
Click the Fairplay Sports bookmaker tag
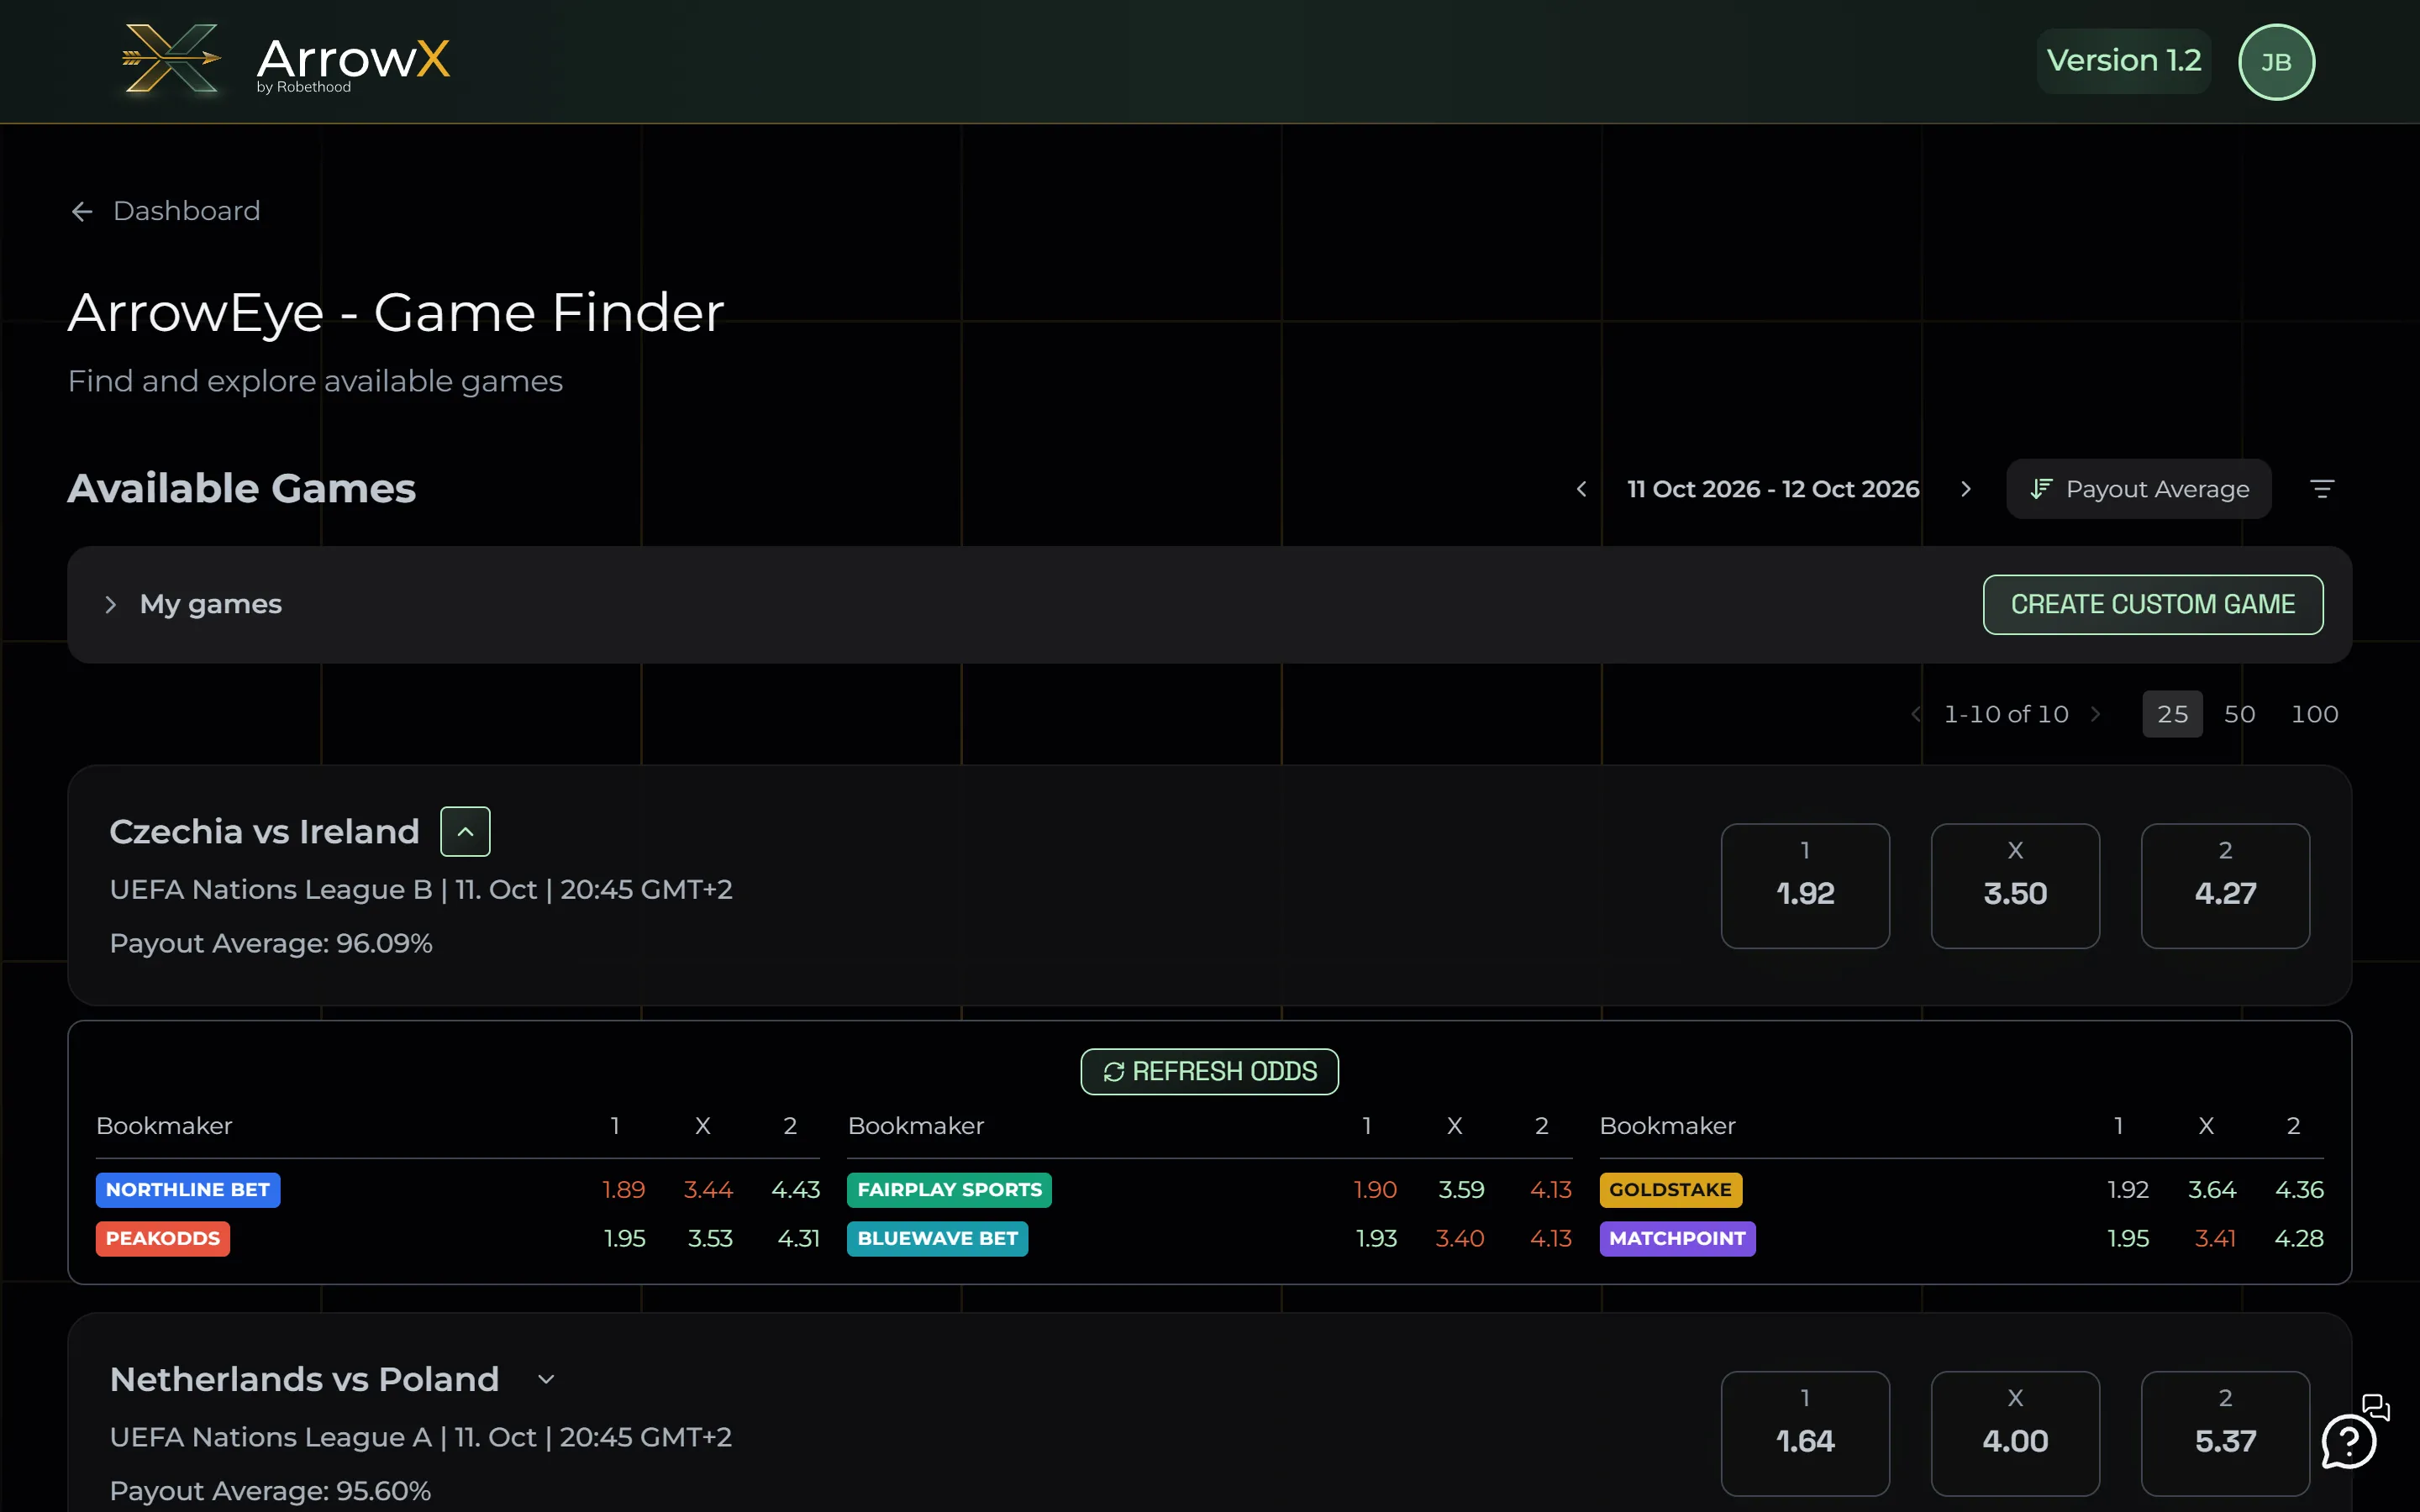pos(949,1190)
